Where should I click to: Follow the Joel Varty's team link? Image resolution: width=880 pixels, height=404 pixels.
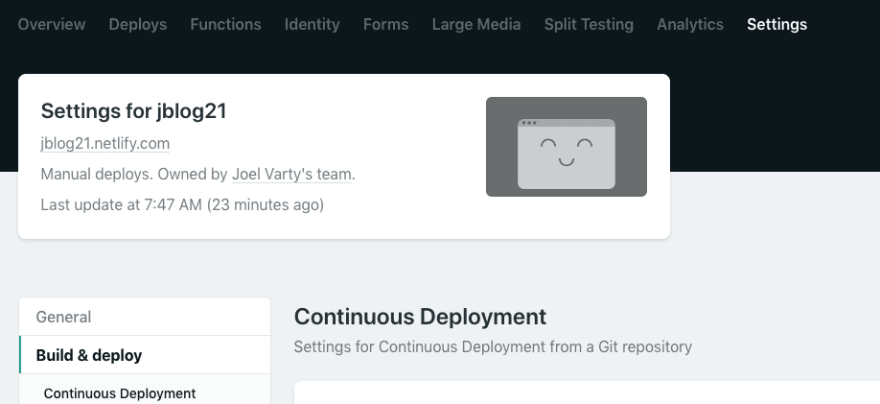point(292,175)
